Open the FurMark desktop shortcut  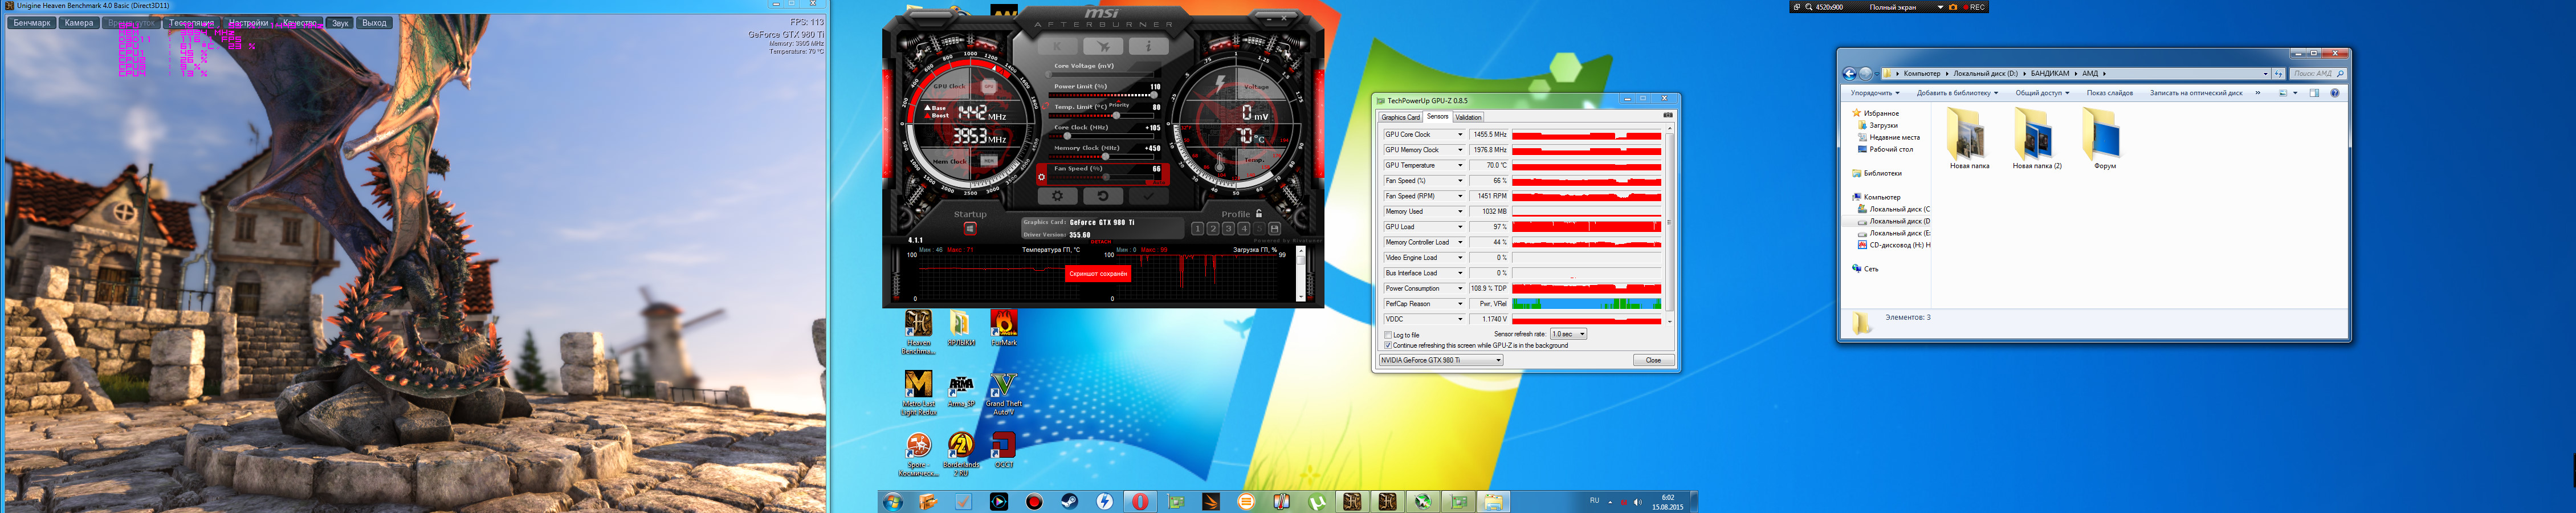(x=1003, y=328)
